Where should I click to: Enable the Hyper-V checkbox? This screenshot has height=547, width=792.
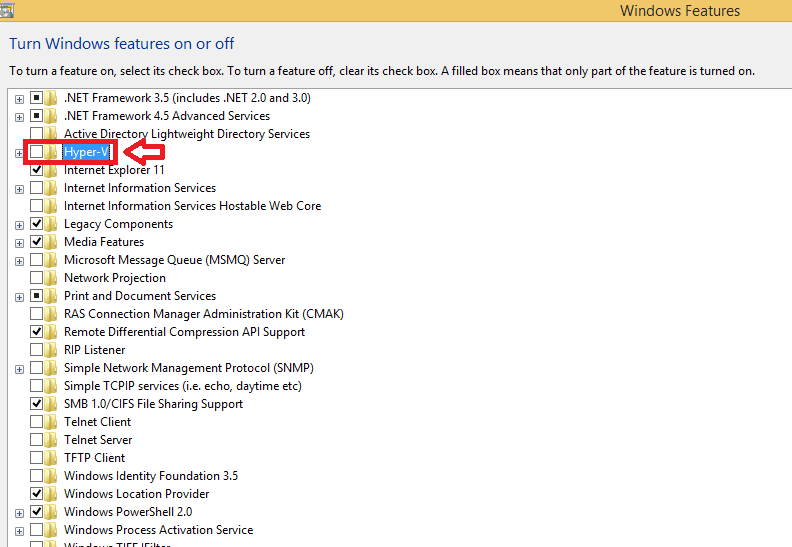click(x=36, y=151)
